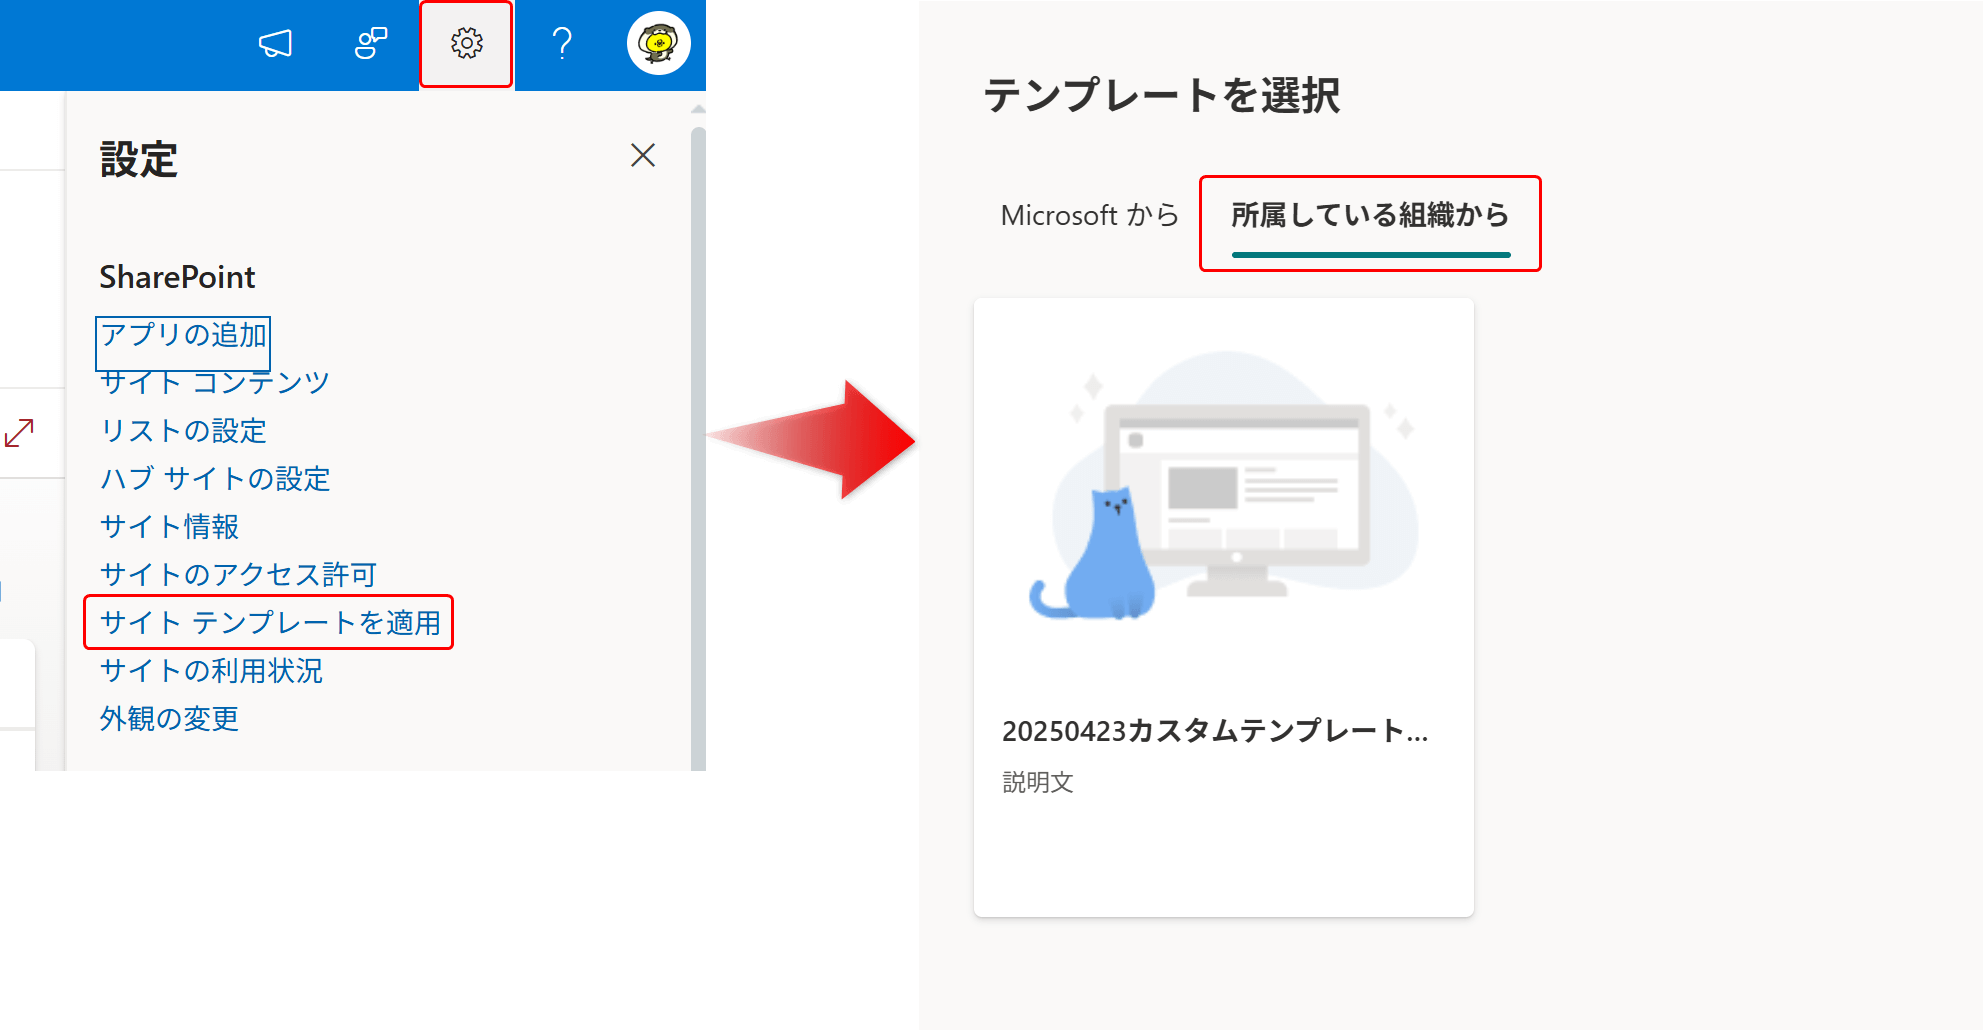Image resolution: width=1988 pixels, height=1035 pixels.
Task: Click サイト テンプレートを適用 link
Action: [x=270, y=623]
